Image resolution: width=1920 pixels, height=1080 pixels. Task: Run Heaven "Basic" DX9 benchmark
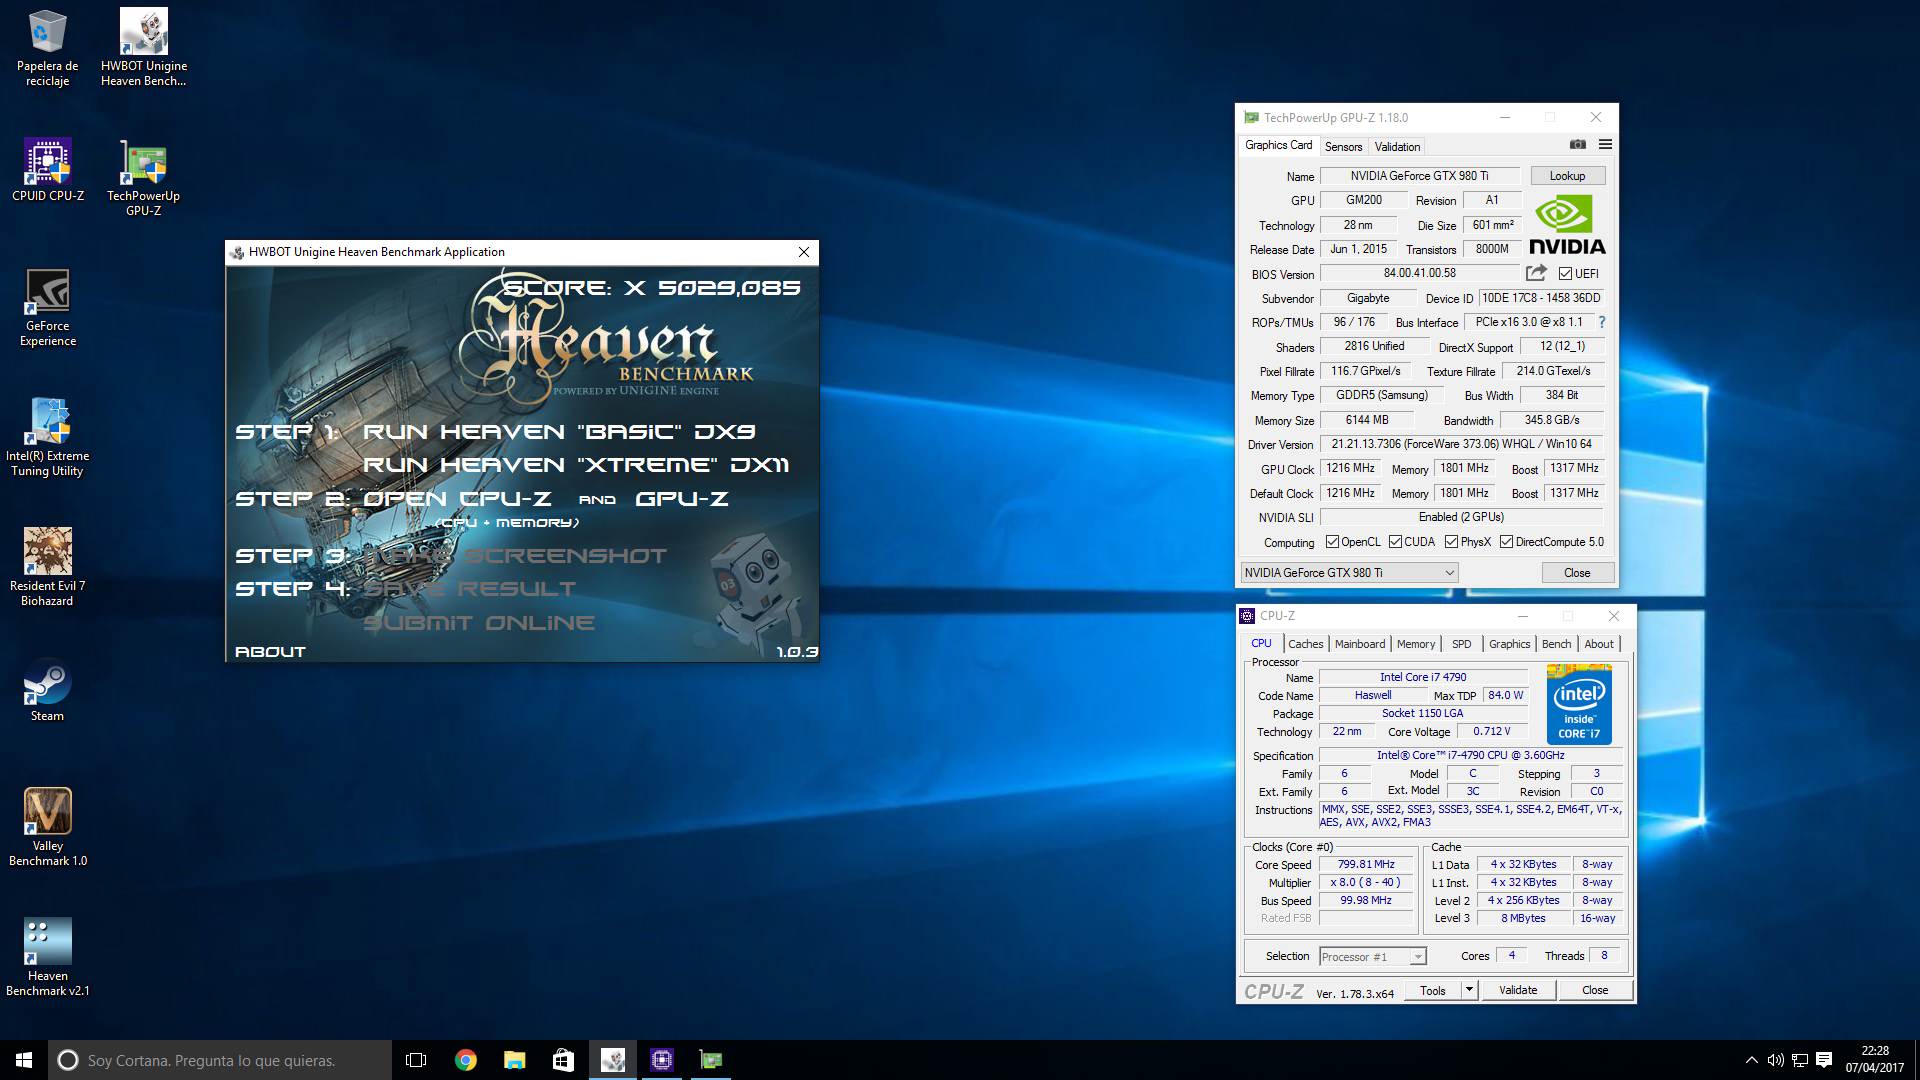(x=559, y=432)
